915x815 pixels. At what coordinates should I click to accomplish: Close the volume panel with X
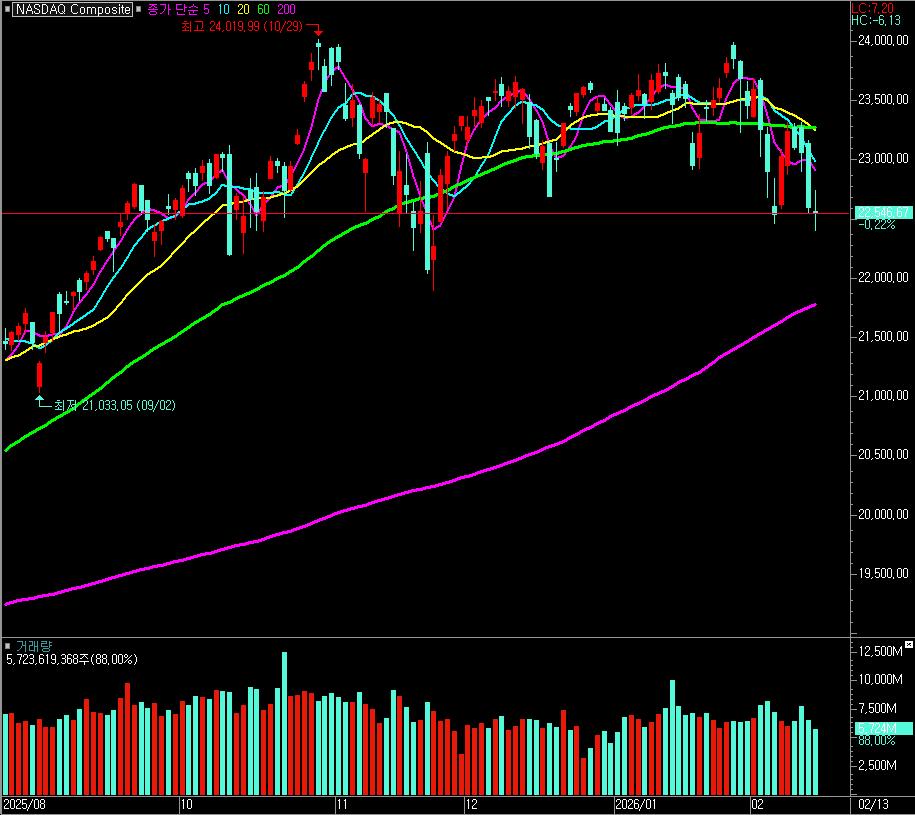(907, 643)
